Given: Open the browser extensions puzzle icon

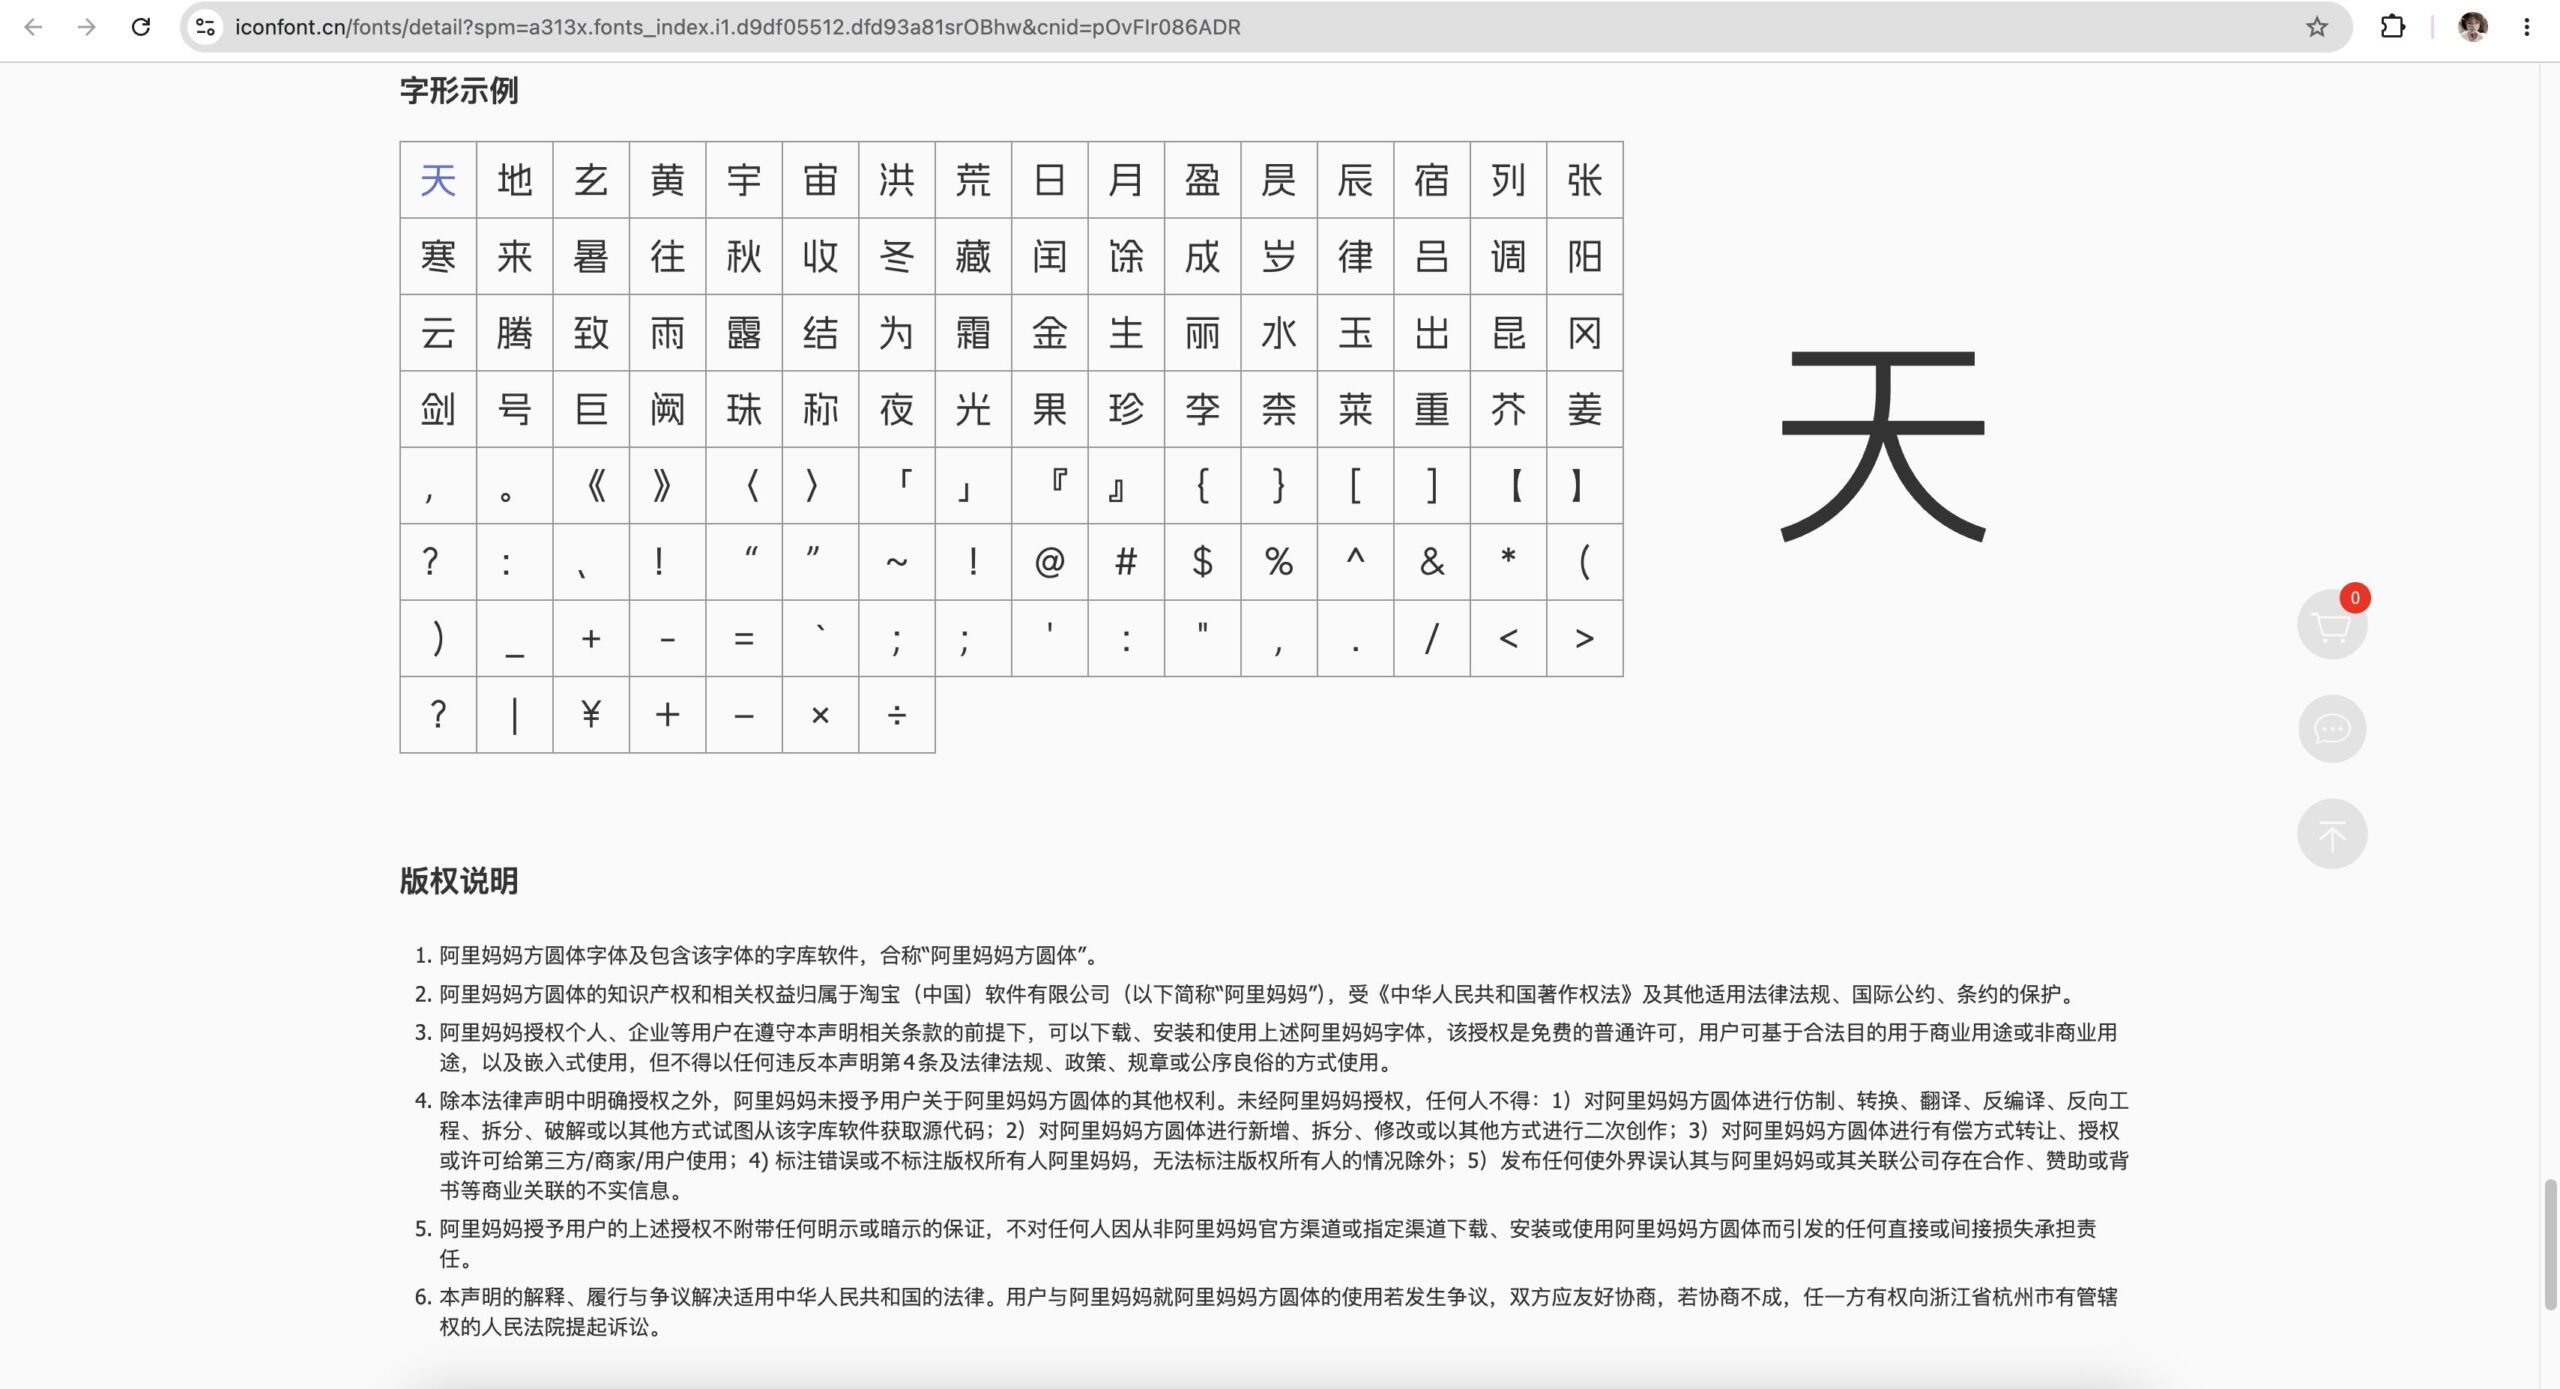Looking at the screenshot, I should coord(2392,27).
